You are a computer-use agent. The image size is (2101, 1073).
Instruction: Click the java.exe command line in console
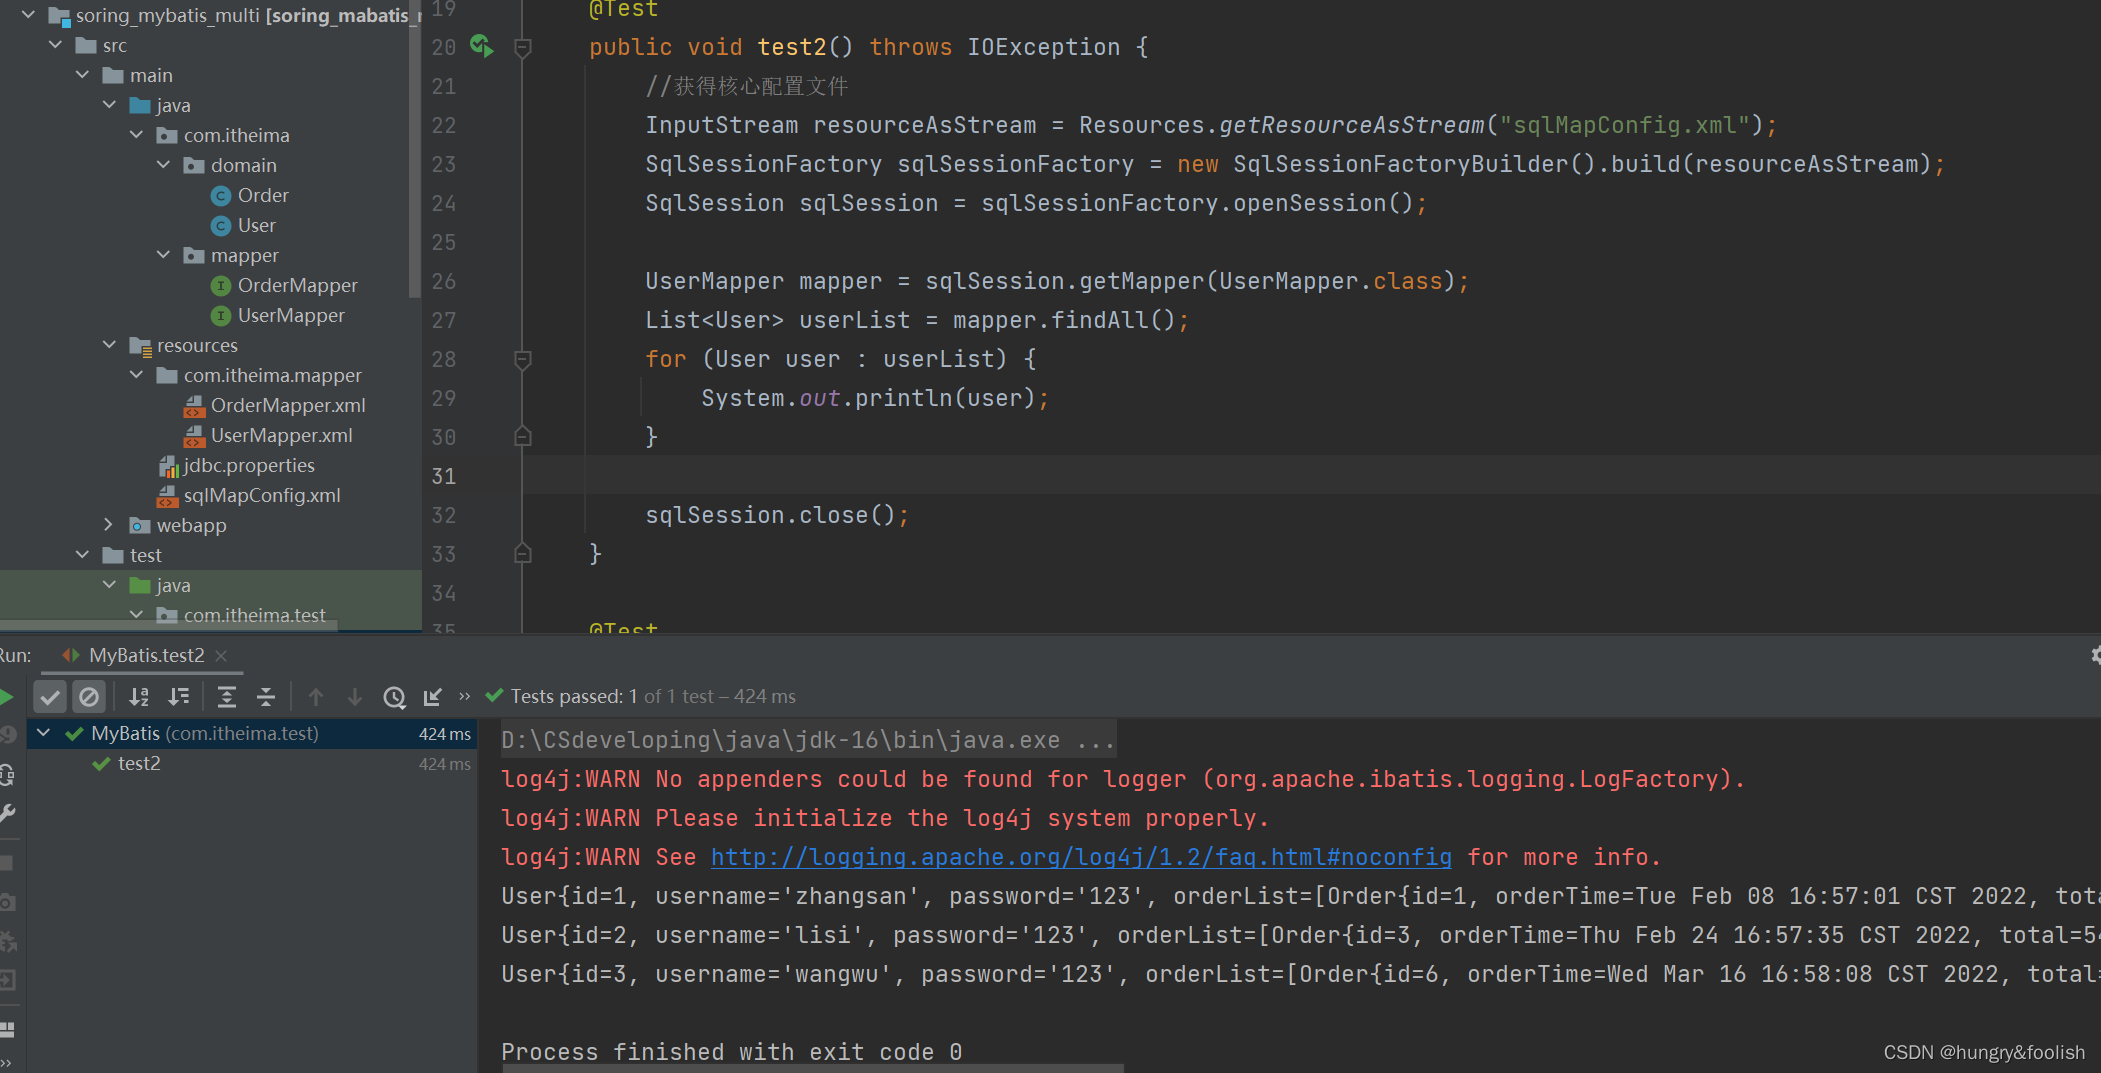click(808, 740)
